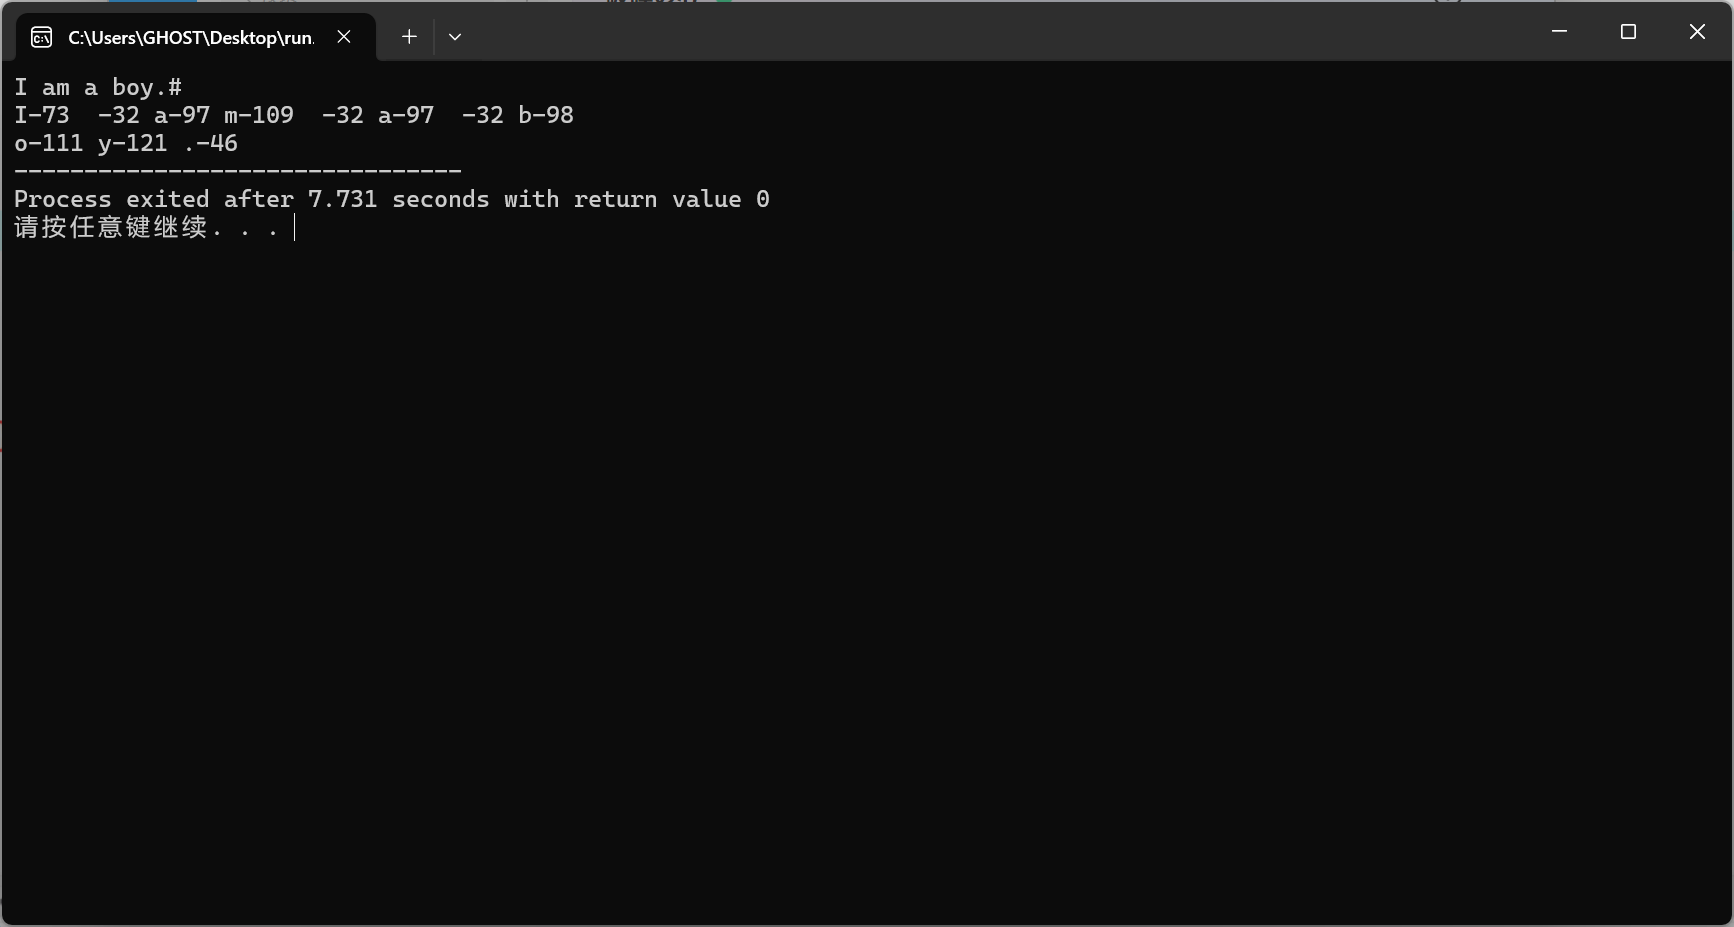Image resolution: width=1734 pixels, height=927 pixels.
Task: Click the empty black terminal area
Action: [x=866, y=580]
